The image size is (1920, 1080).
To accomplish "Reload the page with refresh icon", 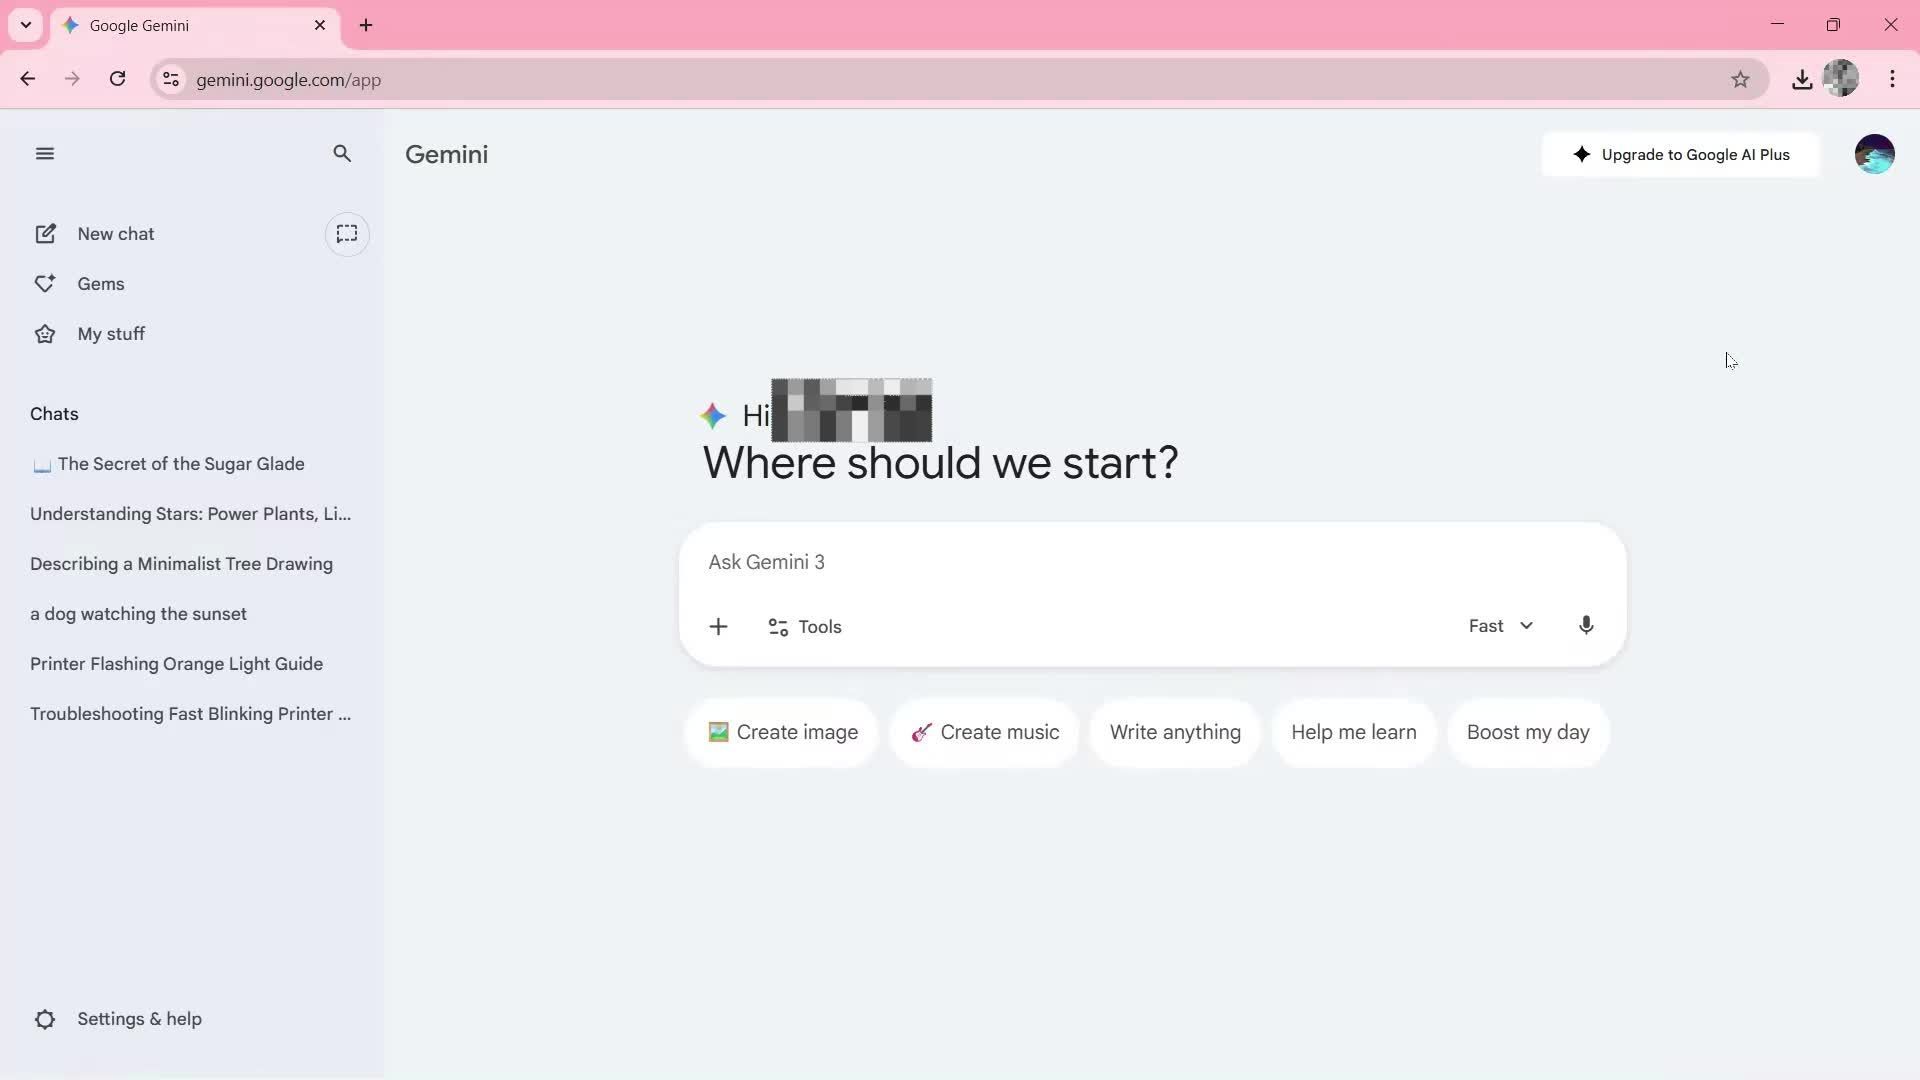I will (x=118, y=79).
